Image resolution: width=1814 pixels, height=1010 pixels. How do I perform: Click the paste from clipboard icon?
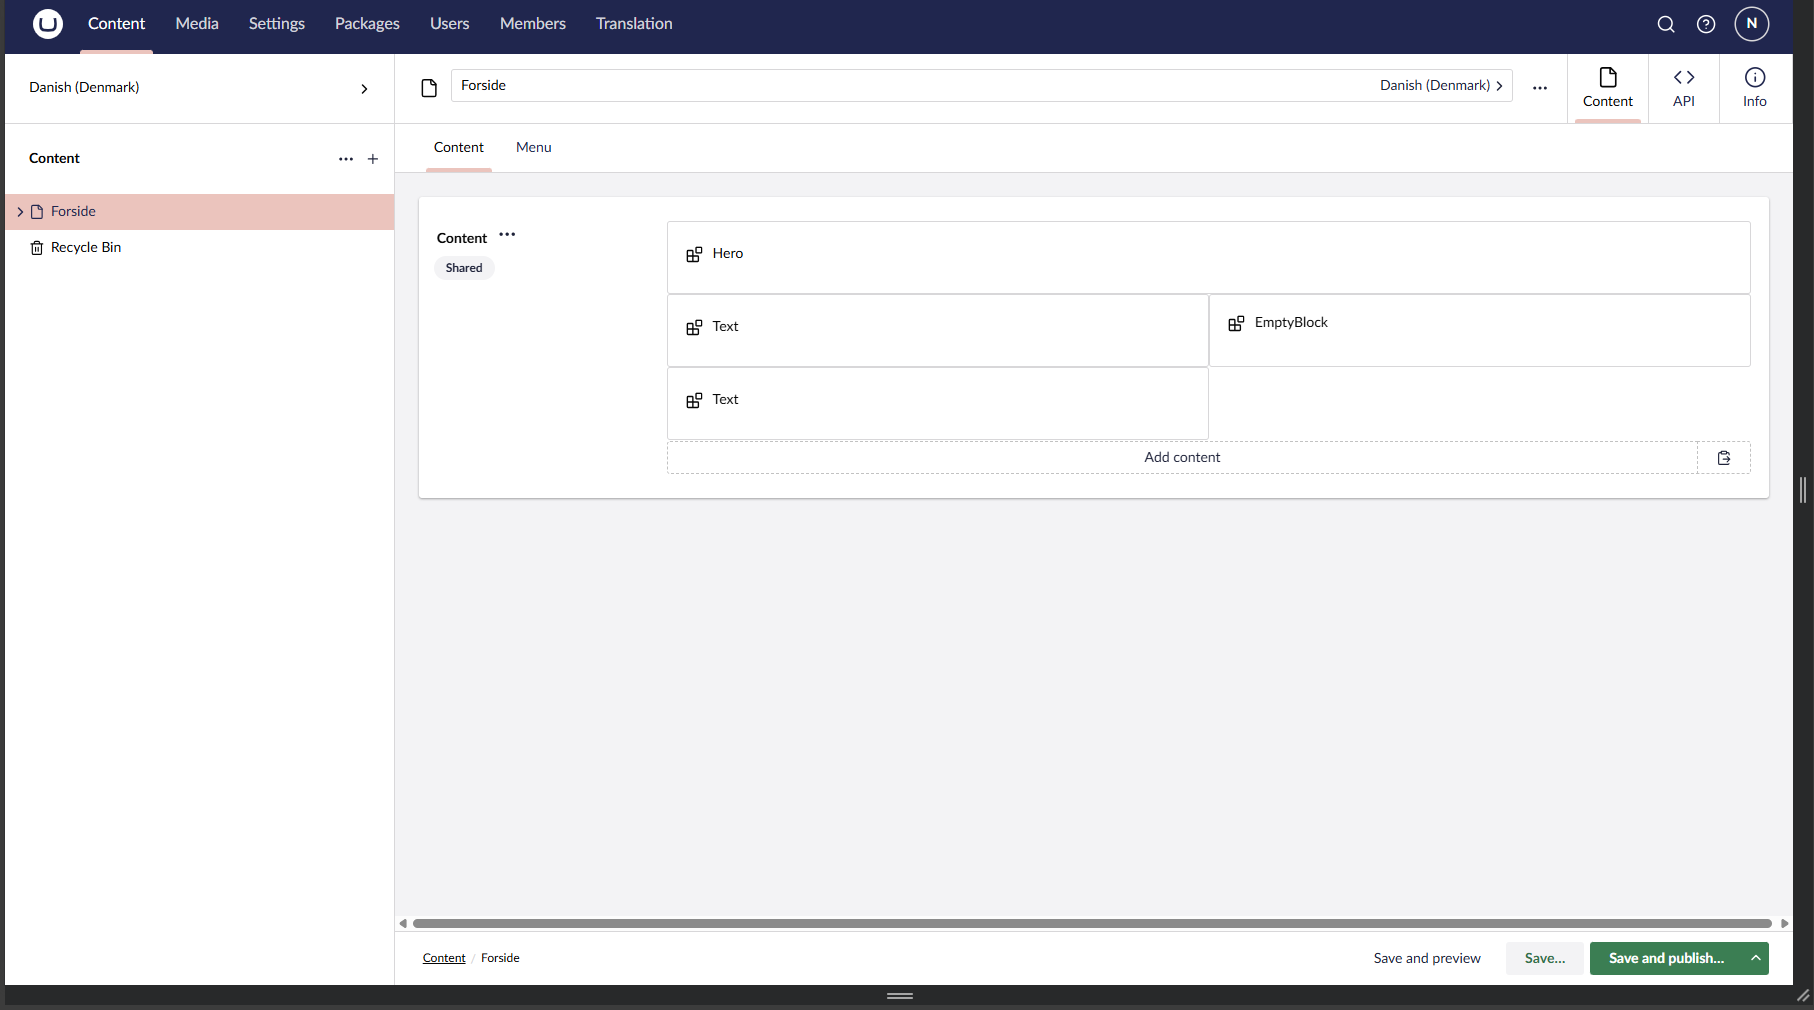coord(1723,458)
